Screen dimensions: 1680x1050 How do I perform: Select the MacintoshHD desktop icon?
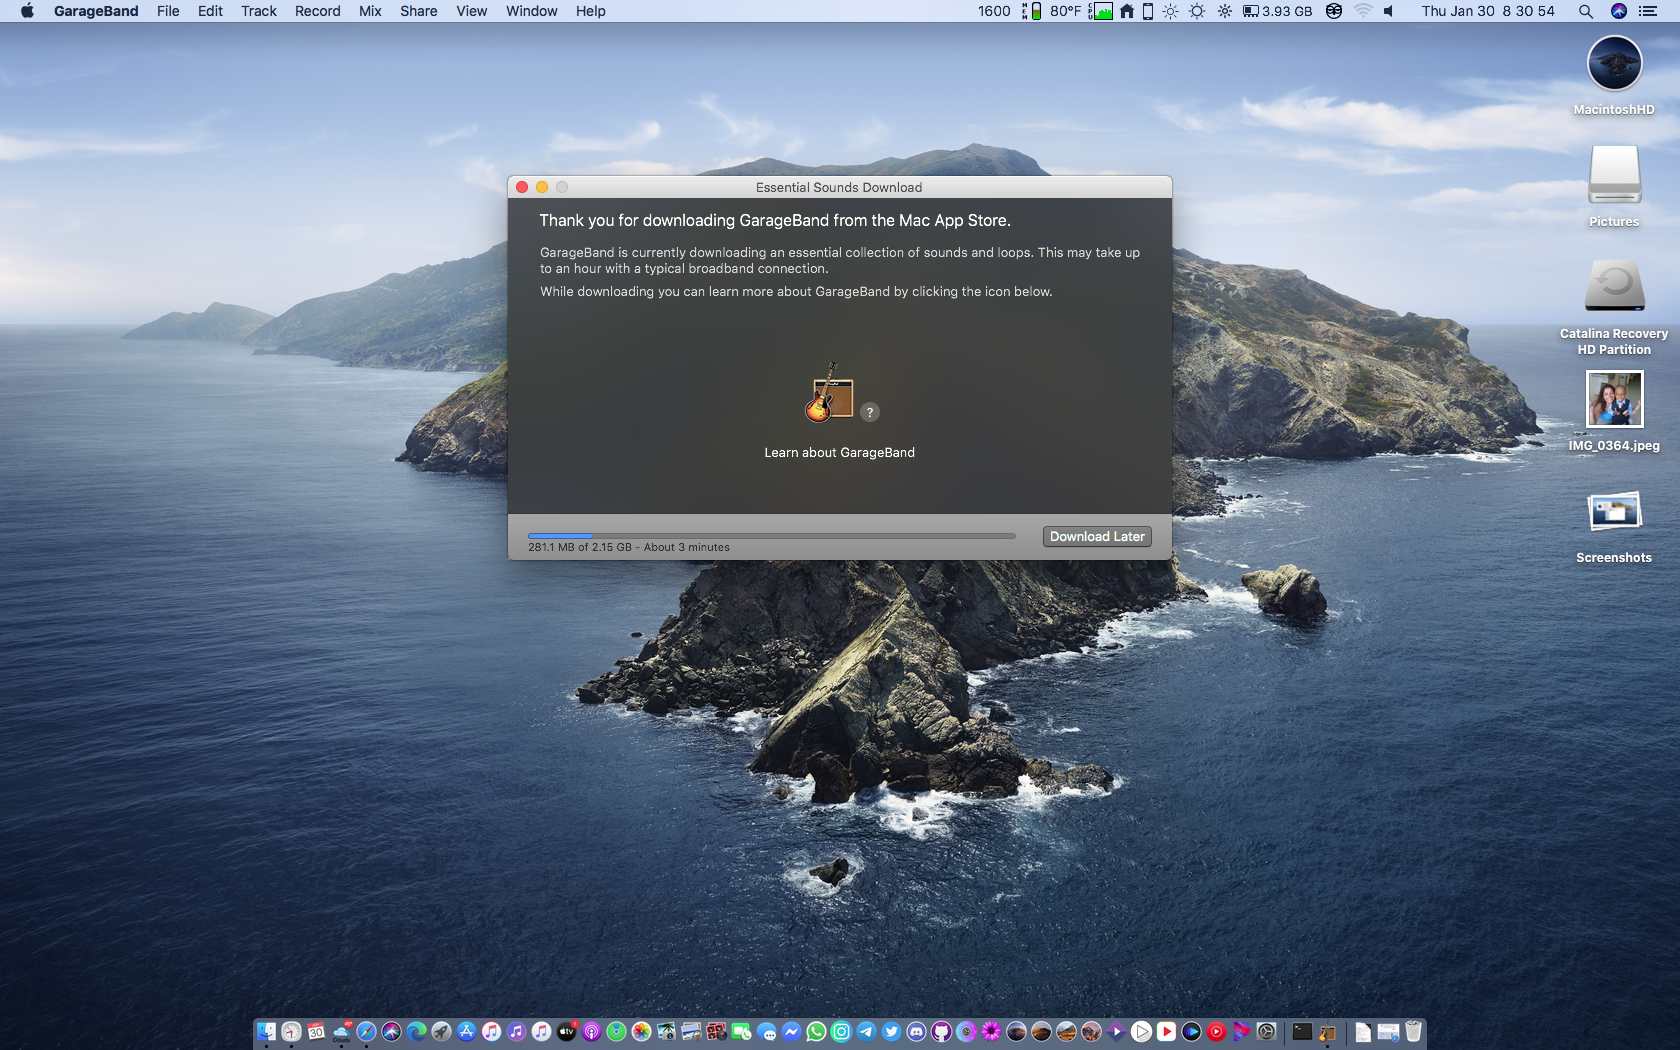tap(1614, 76)
